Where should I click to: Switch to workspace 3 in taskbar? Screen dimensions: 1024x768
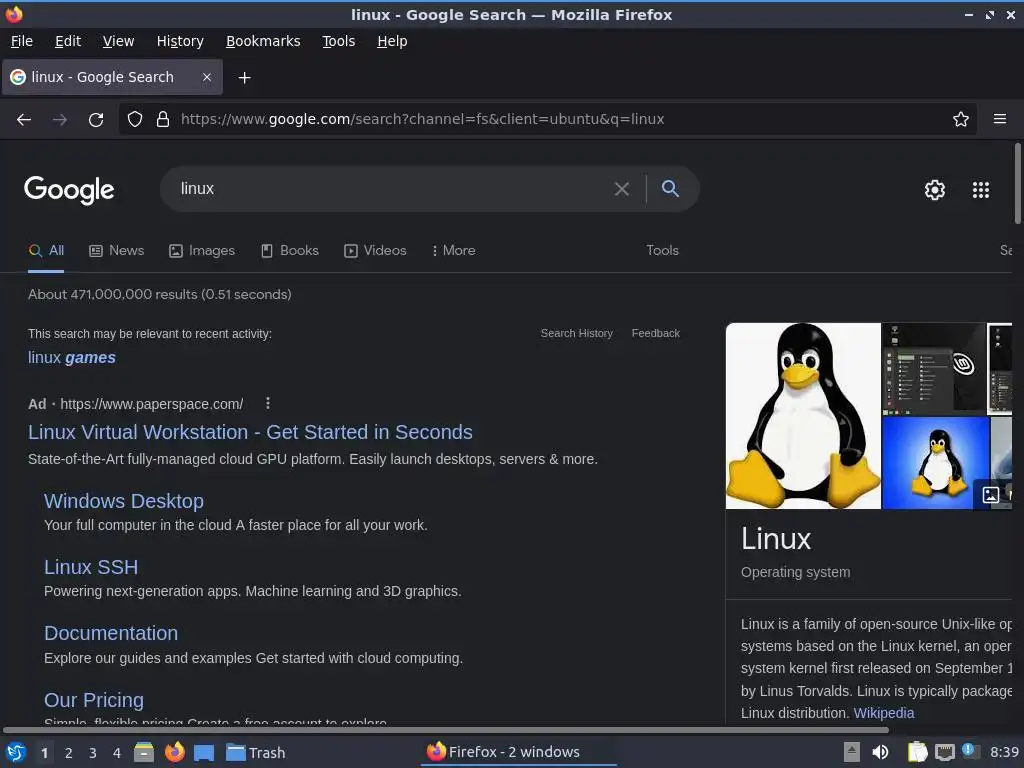pyautogui.click(x=92, y=753)
